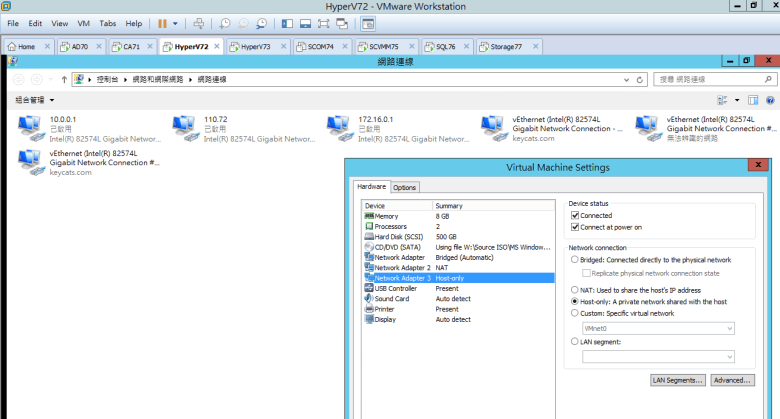Viewport: 780px width, 419px height.
Task: Click the Advanced... button
Action: click(x=732, y=380)
